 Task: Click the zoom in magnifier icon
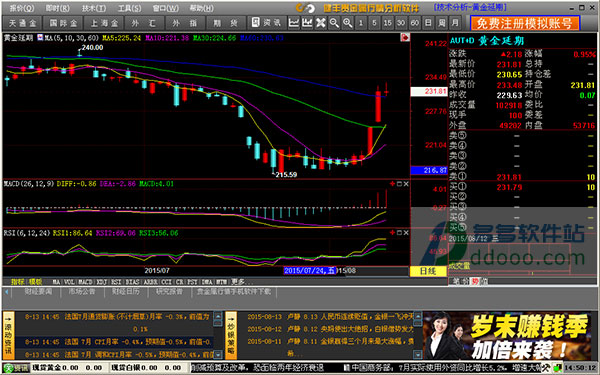tap(347, 23)
